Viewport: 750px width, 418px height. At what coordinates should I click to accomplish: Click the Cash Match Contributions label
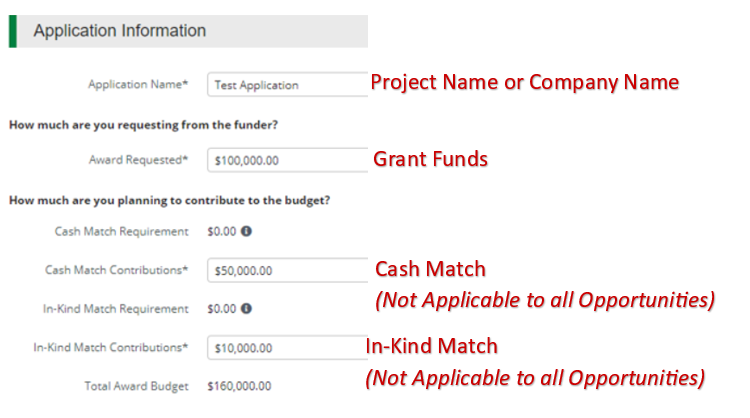(x=116, y=270)
